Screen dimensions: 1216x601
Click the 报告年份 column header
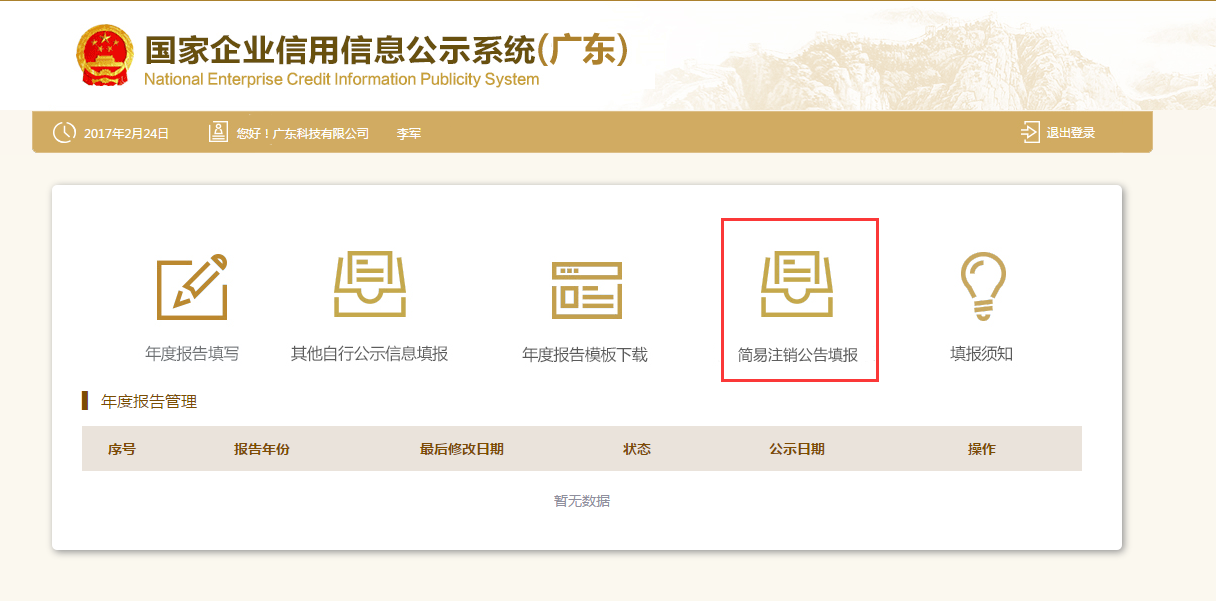coord(262,449)
